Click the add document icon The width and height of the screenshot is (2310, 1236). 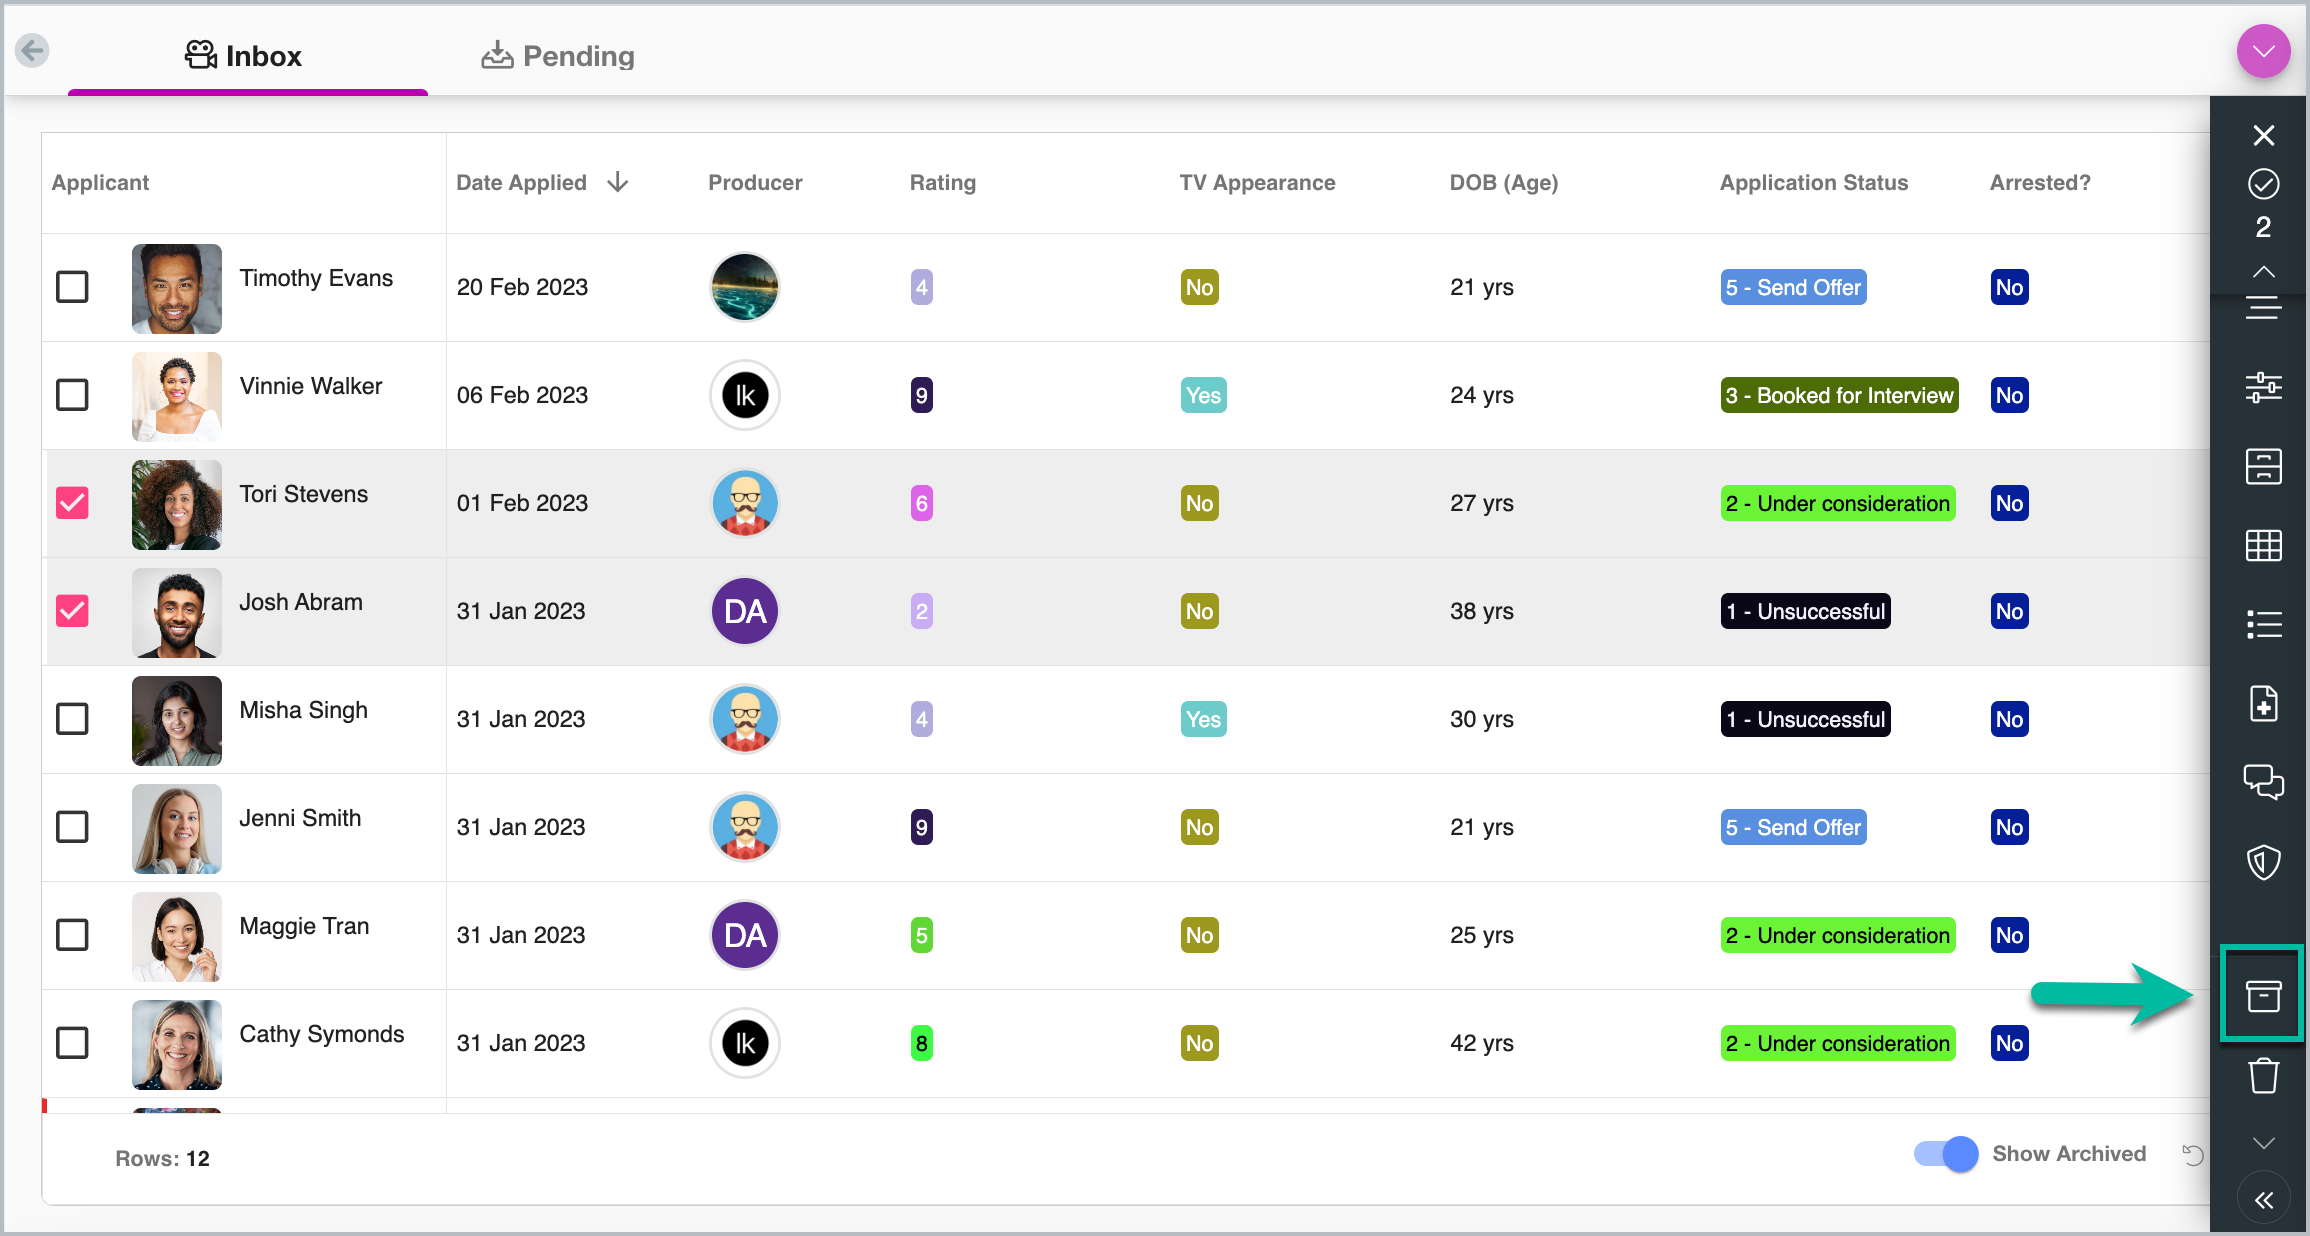coord(2263,703)
